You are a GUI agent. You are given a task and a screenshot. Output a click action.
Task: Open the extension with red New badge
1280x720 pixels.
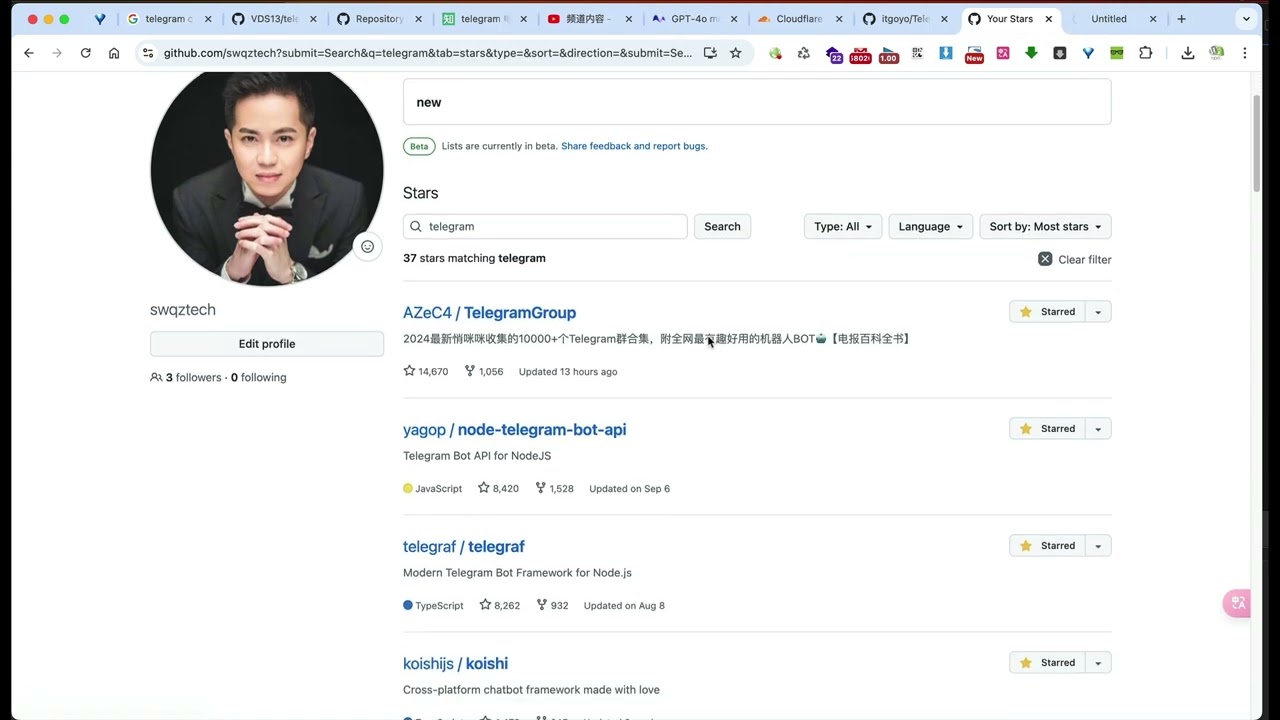click(974, 54)
